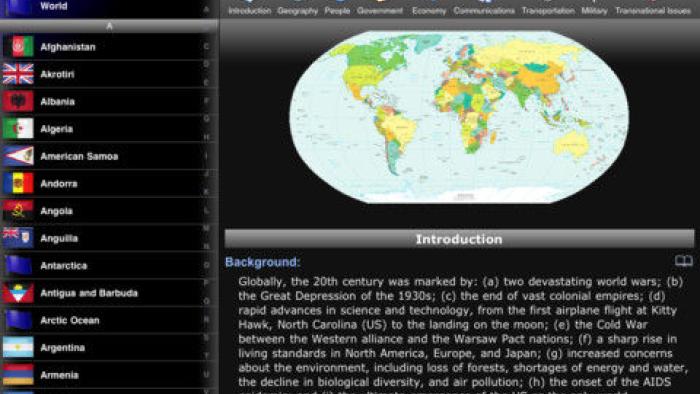This screenshot has width=700, height=394.
Task: Tap the Antigua and Barbuda flag icon
Action: (18, 293)
